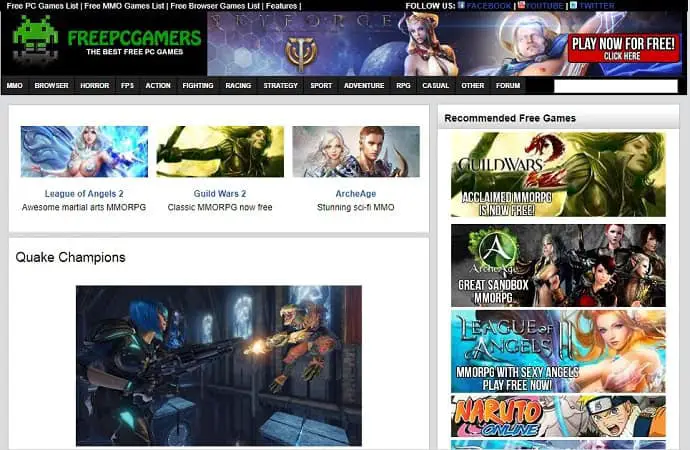
Task: Select the Forum menu item
Action: click(508, 85)
